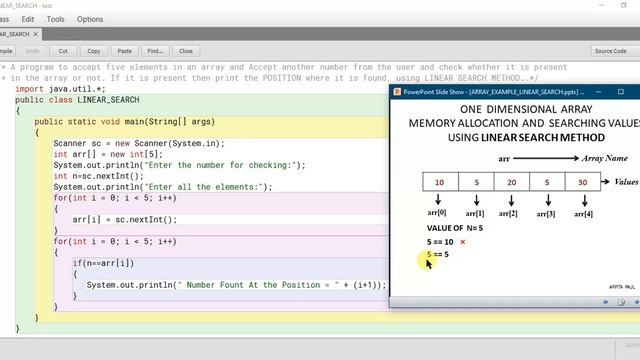This screenshot has width=640, height=360.
Task: Minimize the BlueJ editor window
Action: tap(601, 5)
